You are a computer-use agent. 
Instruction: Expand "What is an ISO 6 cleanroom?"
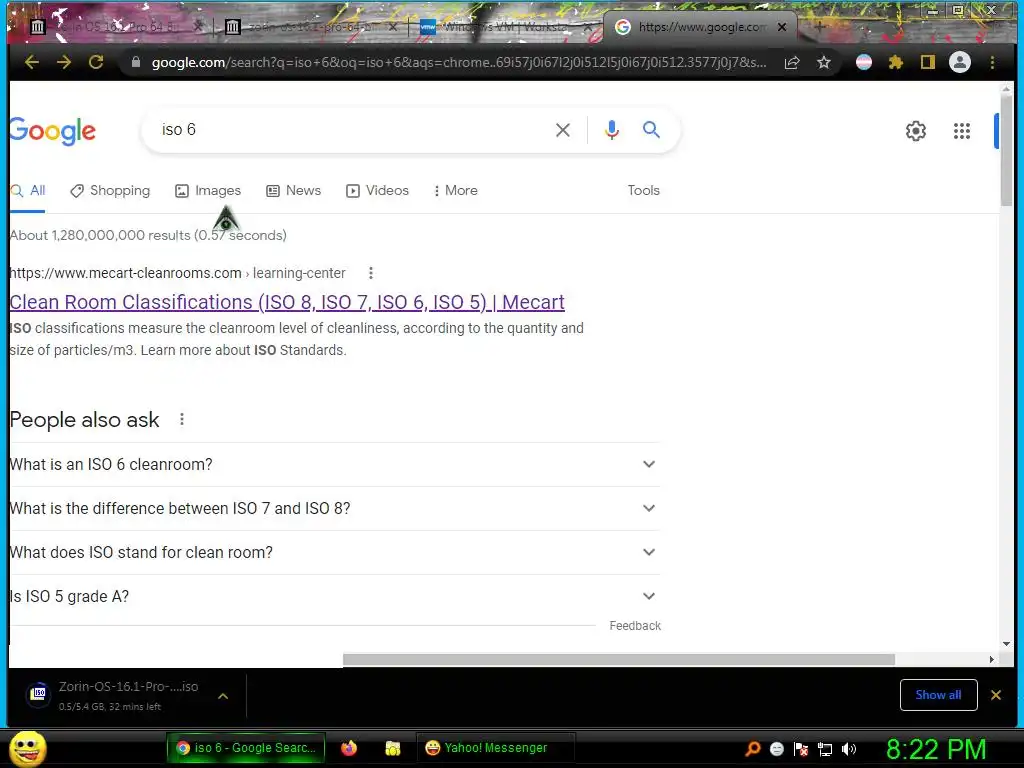tap(334, 464)
